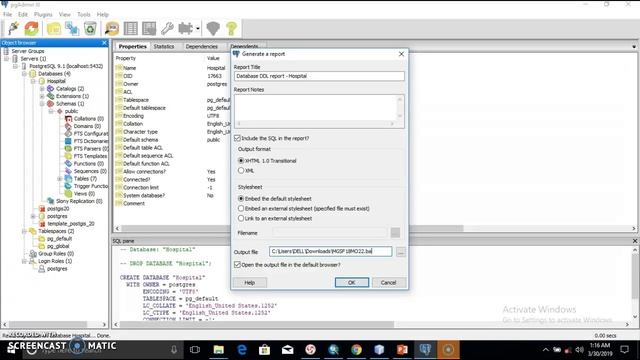Image resolution: width=640 pixels, height=360 pixels.
Task: Click the Output file path field
Action: point(331,251)
